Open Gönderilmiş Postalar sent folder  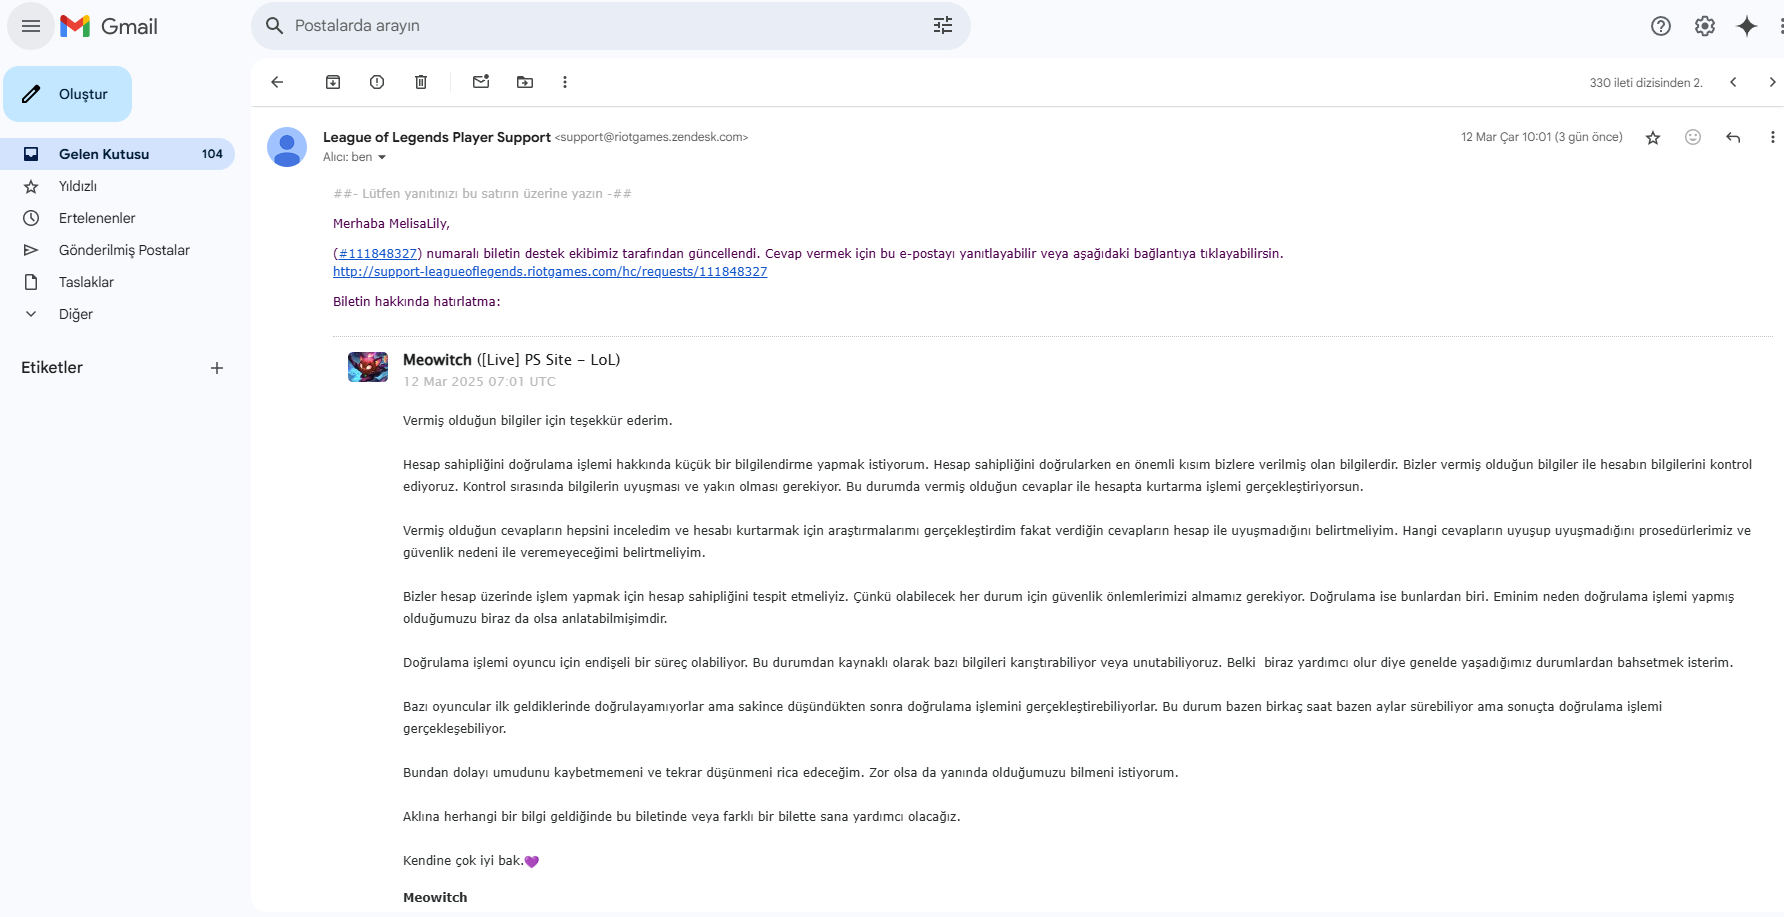pyautogui.click(x=117, y=250)
